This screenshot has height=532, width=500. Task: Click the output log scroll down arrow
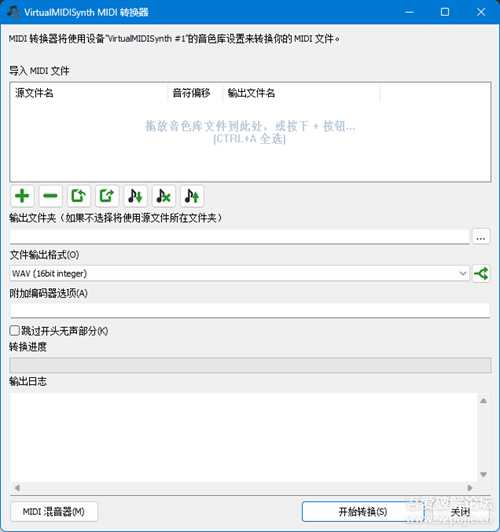(x=484, y=474)
